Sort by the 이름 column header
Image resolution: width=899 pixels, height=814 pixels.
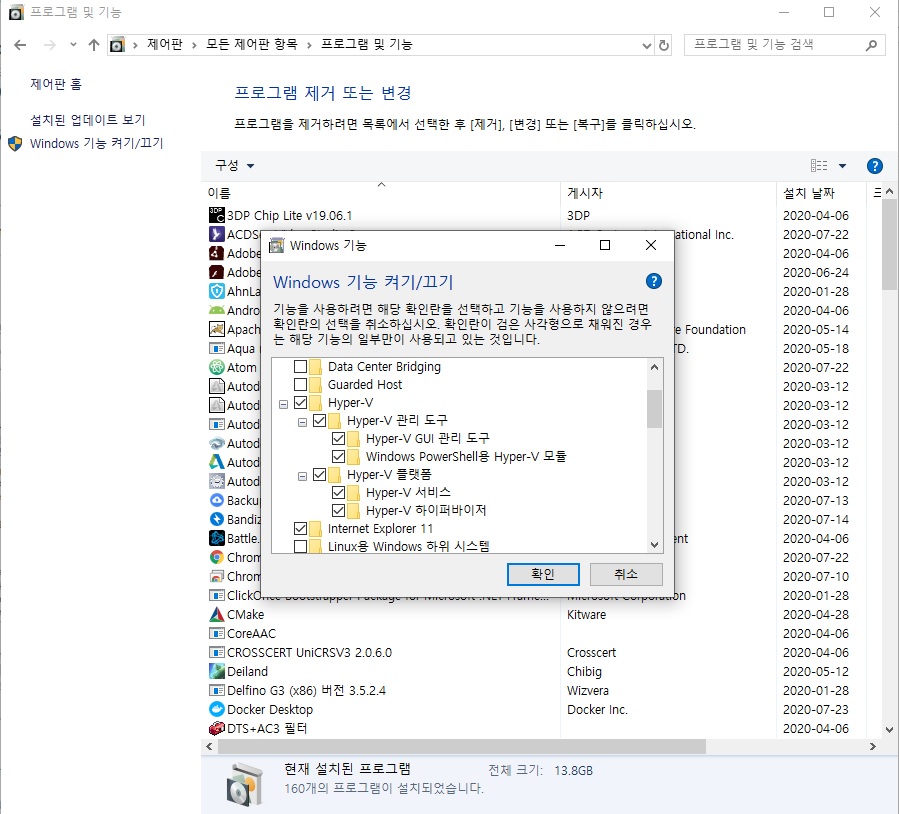[x=381, y=193]
